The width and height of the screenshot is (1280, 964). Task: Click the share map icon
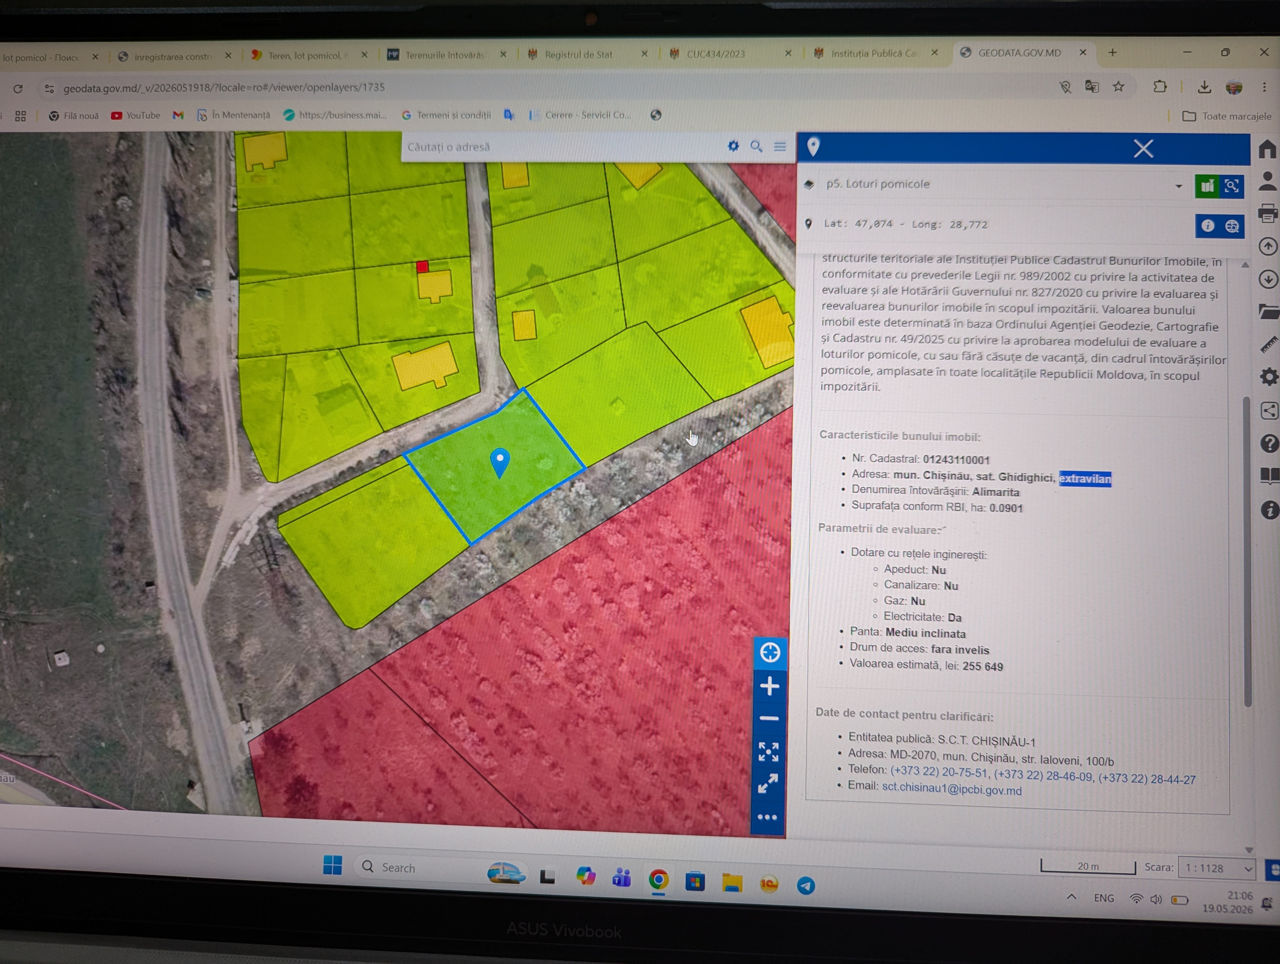pos(1269,410)
